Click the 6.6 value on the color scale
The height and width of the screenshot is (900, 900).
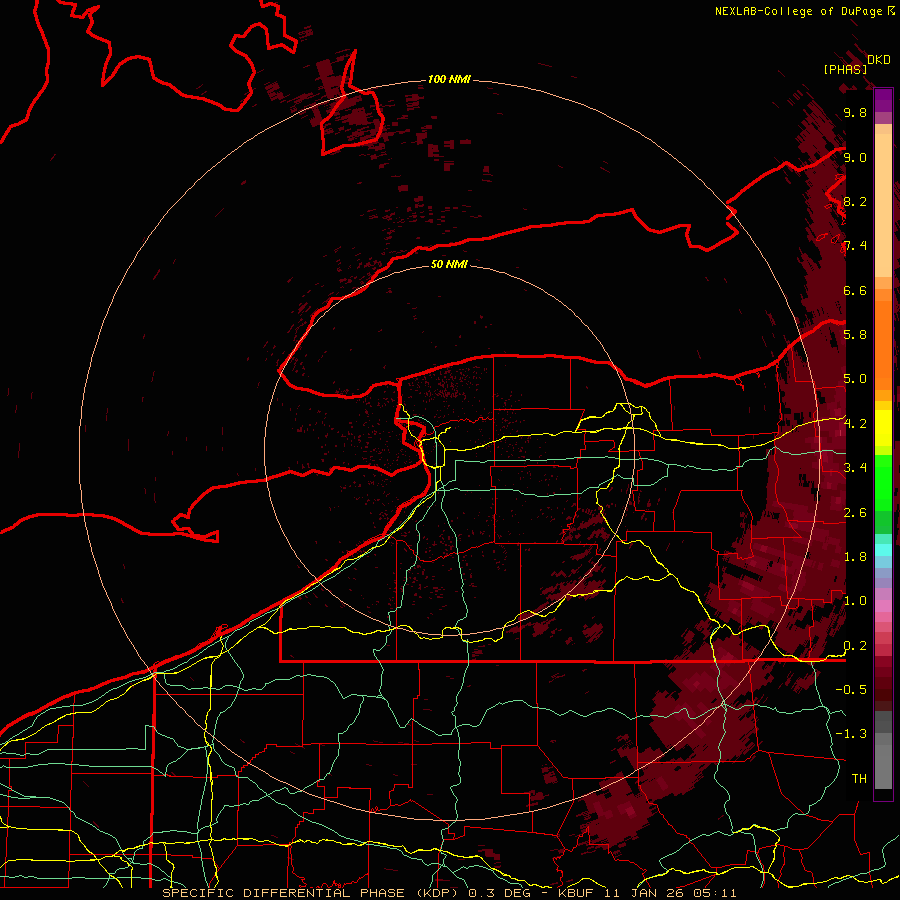pos(855,290)
